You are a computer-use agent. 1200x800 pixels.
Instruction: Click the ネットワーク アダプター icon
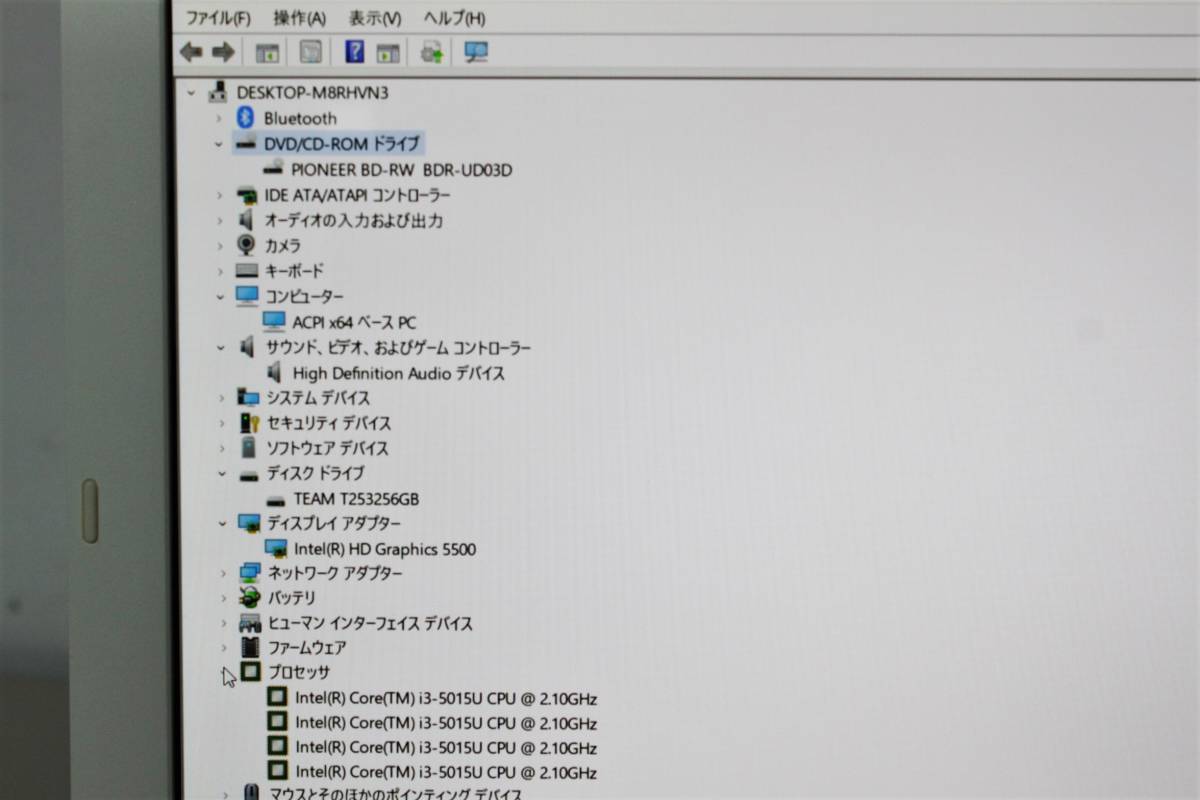point(250,573)
